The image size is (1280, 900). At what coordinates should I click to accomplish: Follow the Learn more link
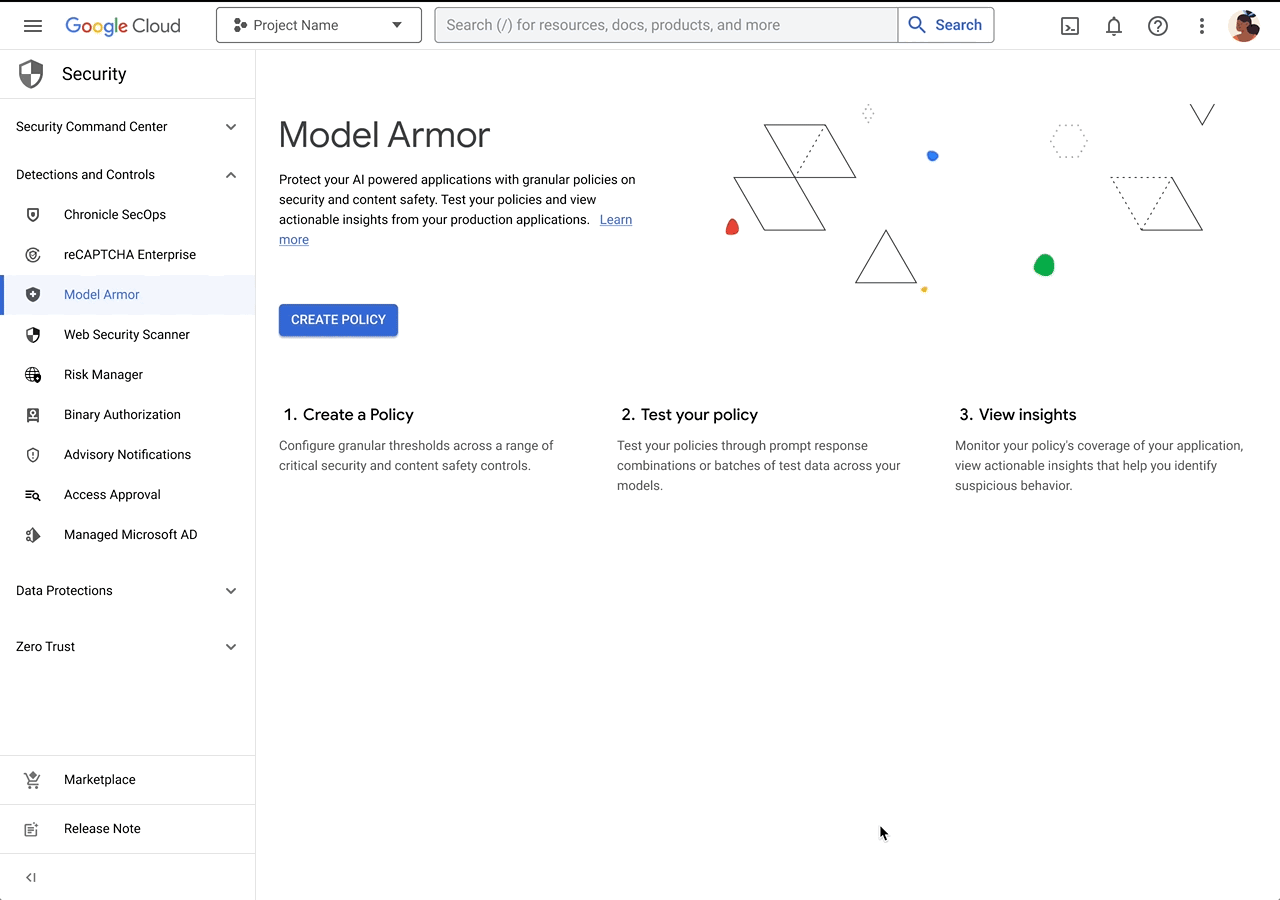[x=616, y=220]
